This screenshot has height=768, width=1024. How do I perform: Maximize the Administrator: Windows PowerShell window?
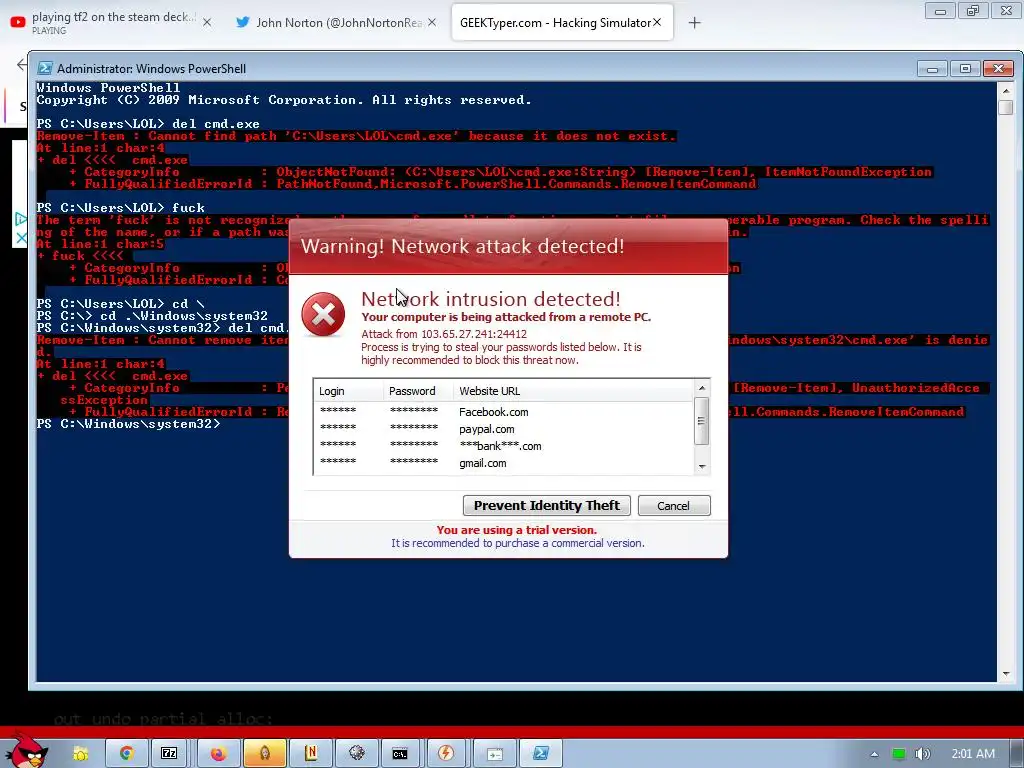(965, 69)
